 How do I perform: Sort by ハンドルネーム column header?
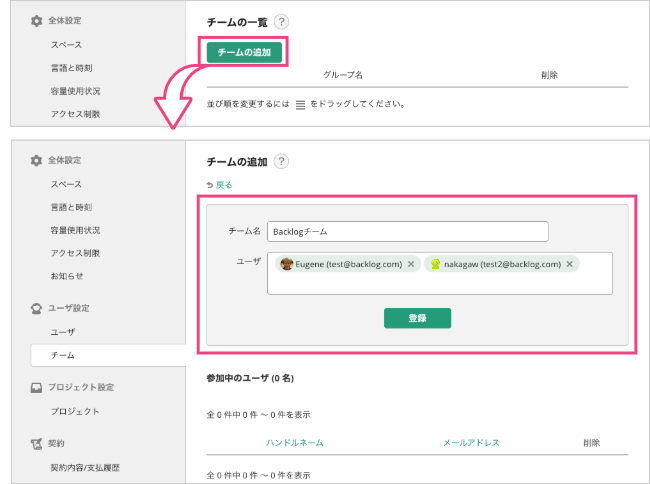tap(295, 443)
